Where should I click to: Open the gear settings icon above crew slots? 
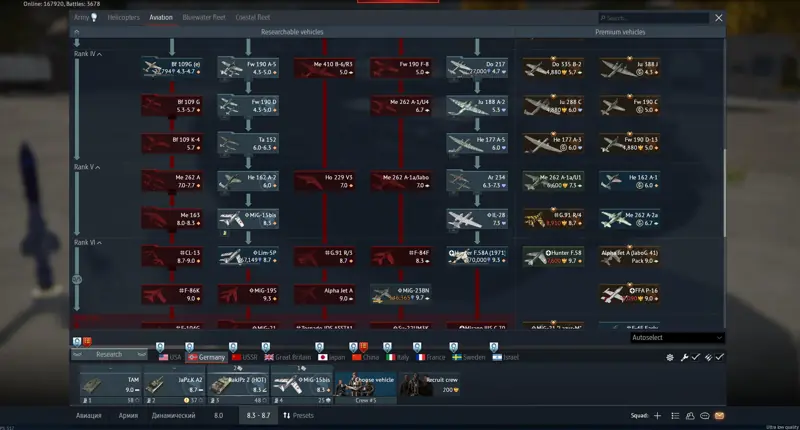point(670,358)
